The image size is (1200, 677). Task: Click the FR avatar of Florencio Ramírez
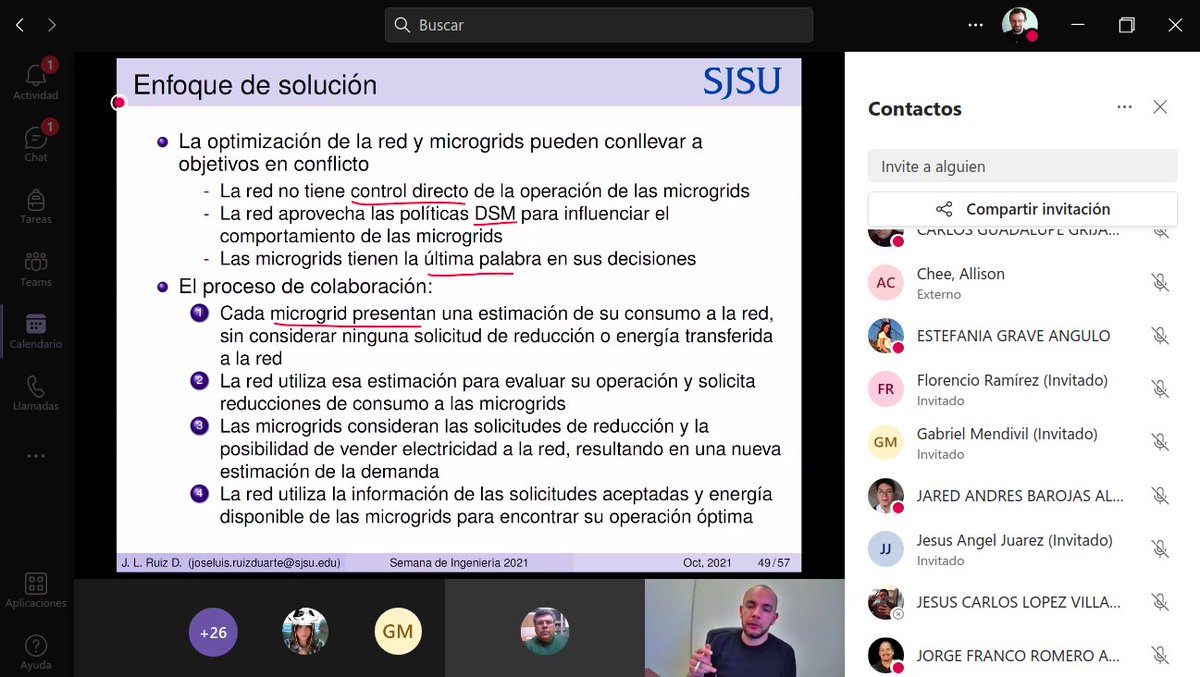click(x=886, y=389)
